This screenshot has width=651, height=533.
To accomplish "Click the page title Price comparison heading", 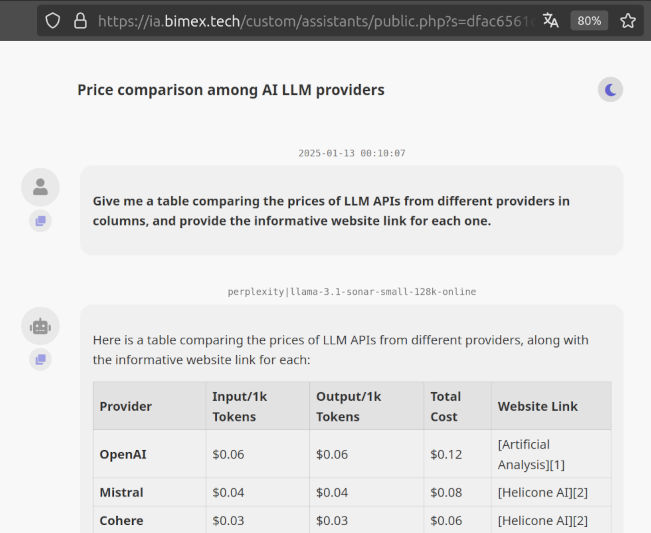I will pos(231,90).
